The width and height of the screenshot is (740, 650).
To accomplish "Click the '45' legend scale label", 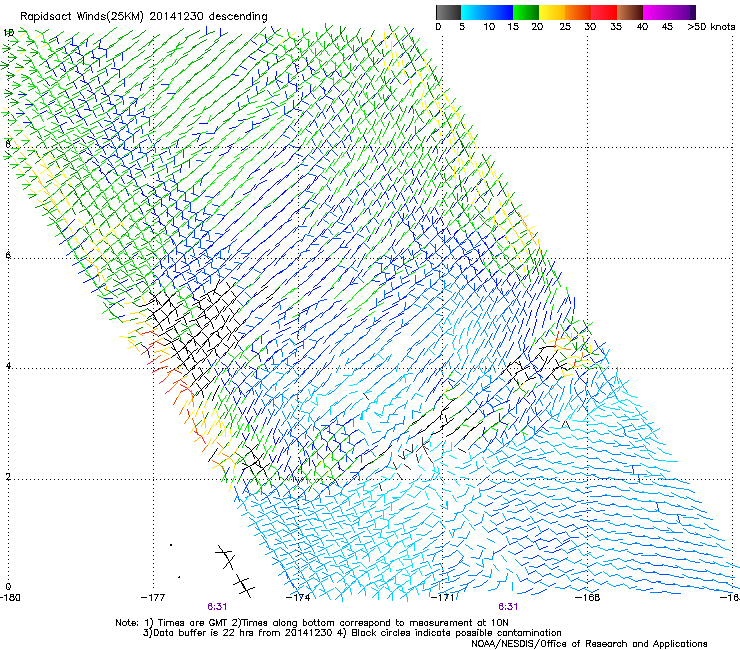I will pyautogui.click(x=667, y=26).
